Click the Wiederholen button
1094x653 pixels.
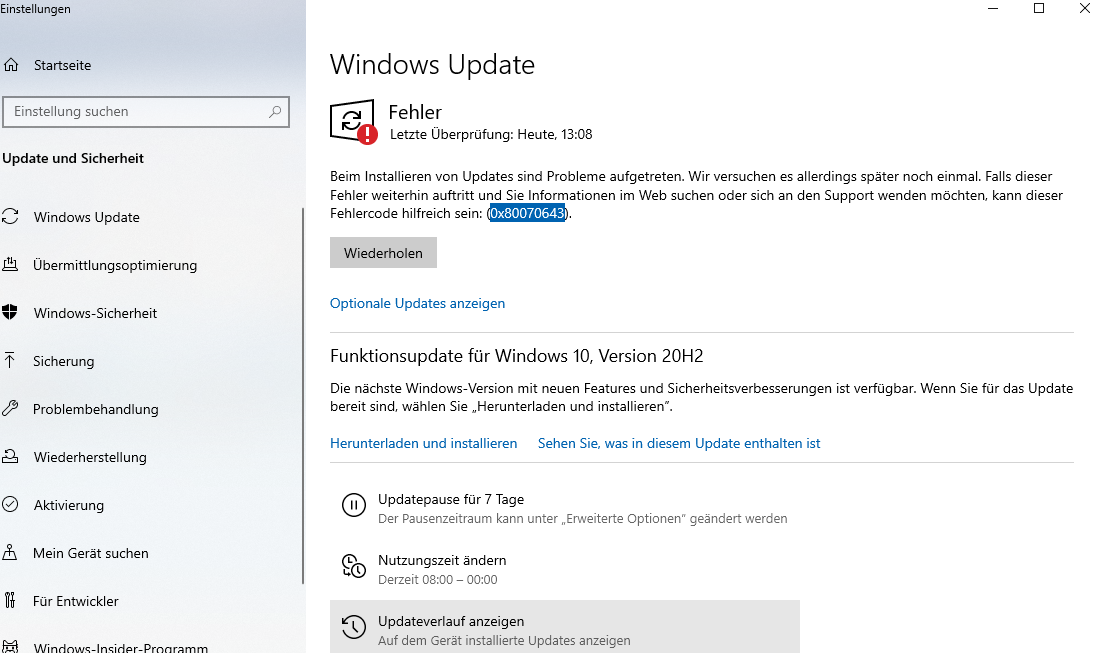(x=383, y=253)
